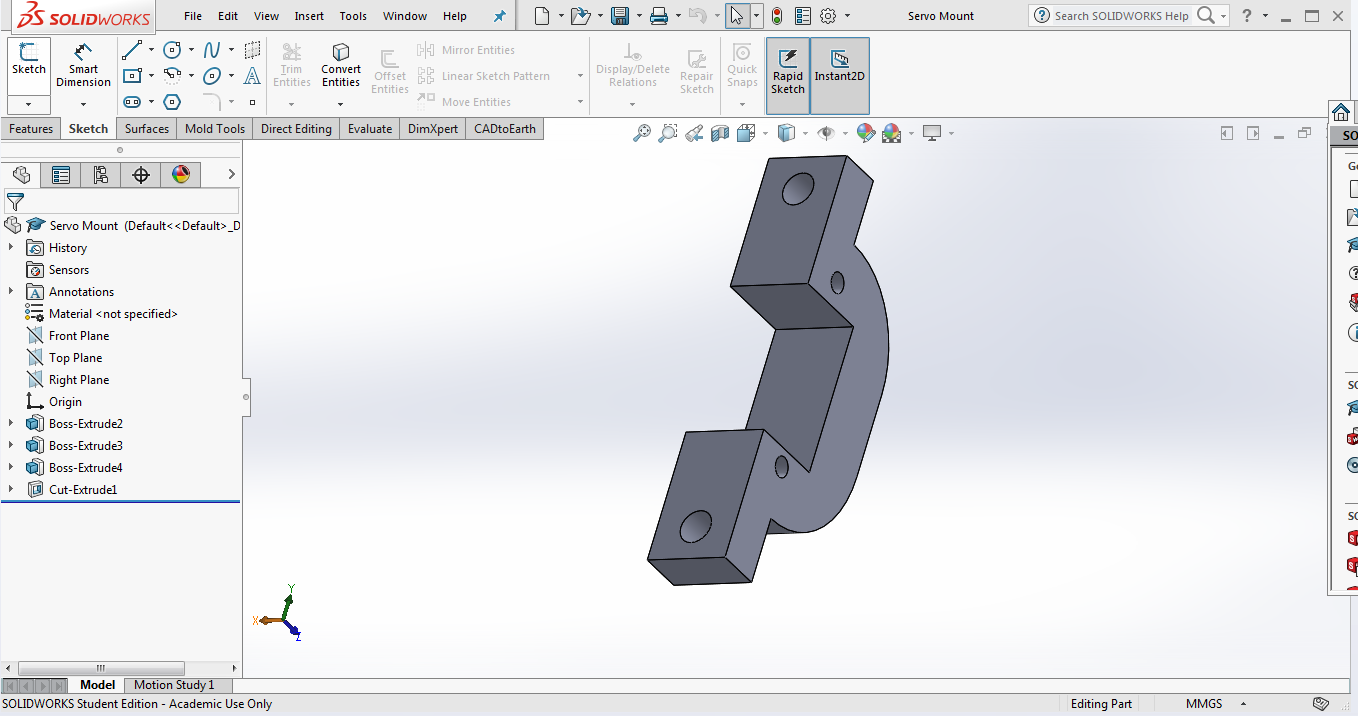Viewport: 1358px width, 716px height.
Task: Expand Boss-Extrude3 feature
Action: coord(11,445)
